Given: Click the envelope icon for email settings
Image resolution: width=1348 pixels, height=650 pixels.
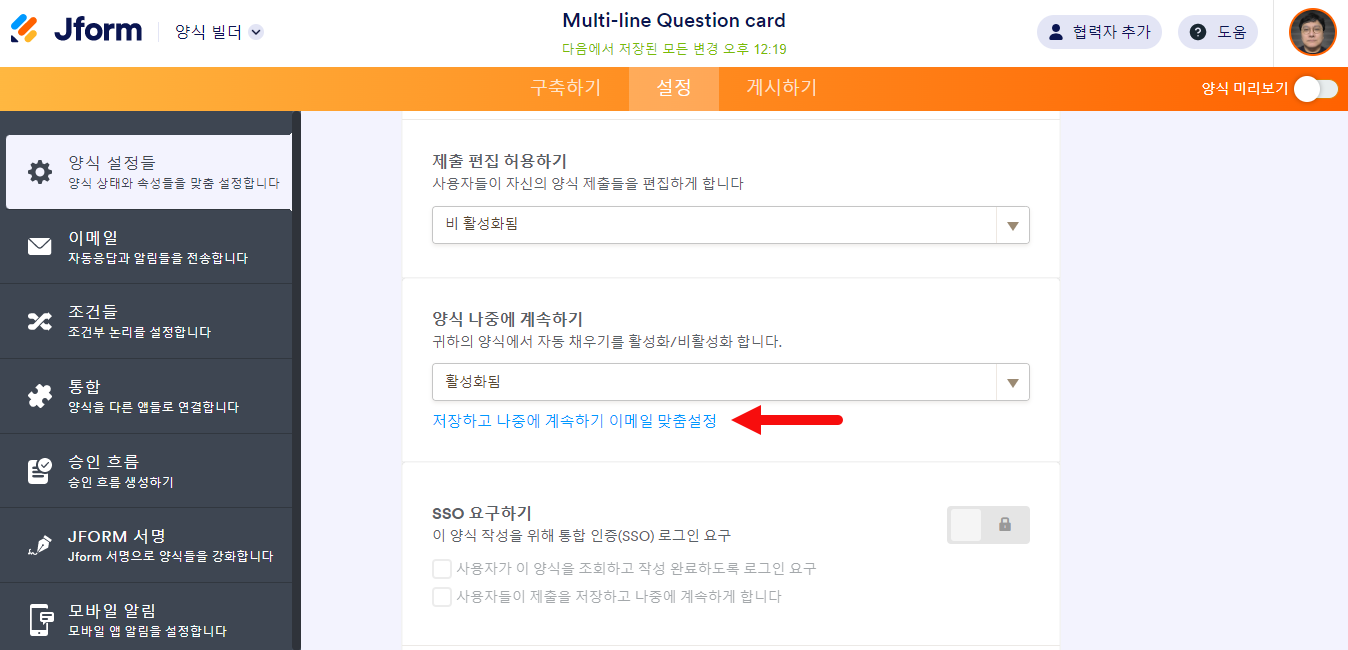Looking at the screenshot, I should (40, 247).
